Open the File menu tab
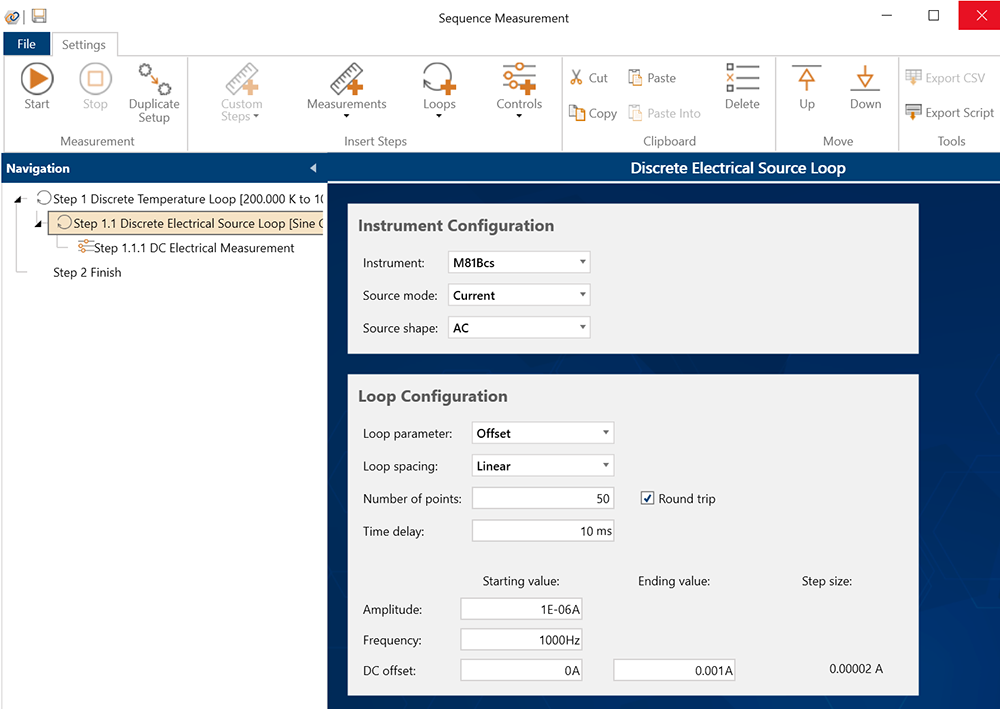1000x709 pixels. tap(26, 44)
